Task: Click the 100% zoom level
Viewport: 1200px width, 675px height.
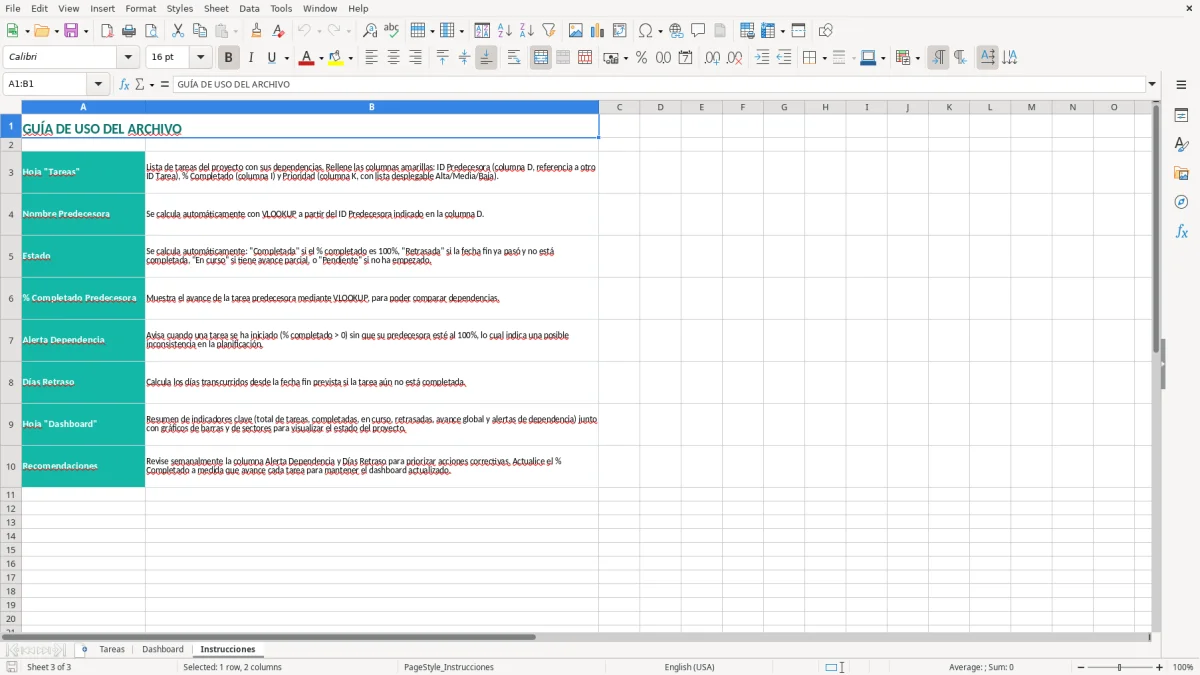Action: click(1183, 667)
